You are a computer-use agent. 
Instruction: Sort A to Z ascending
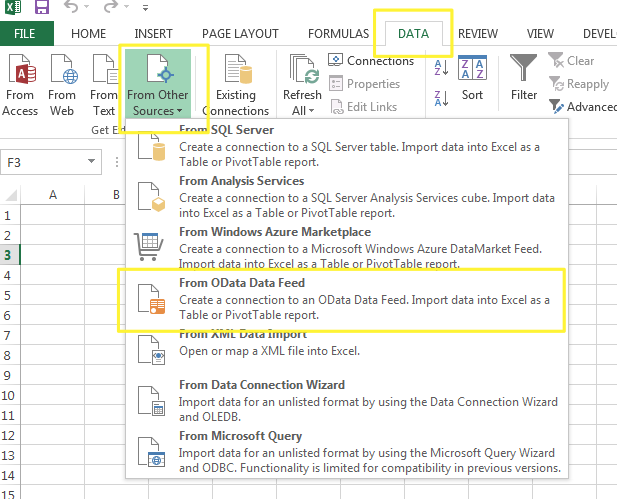pyautogui.click(x=442, y=67)
